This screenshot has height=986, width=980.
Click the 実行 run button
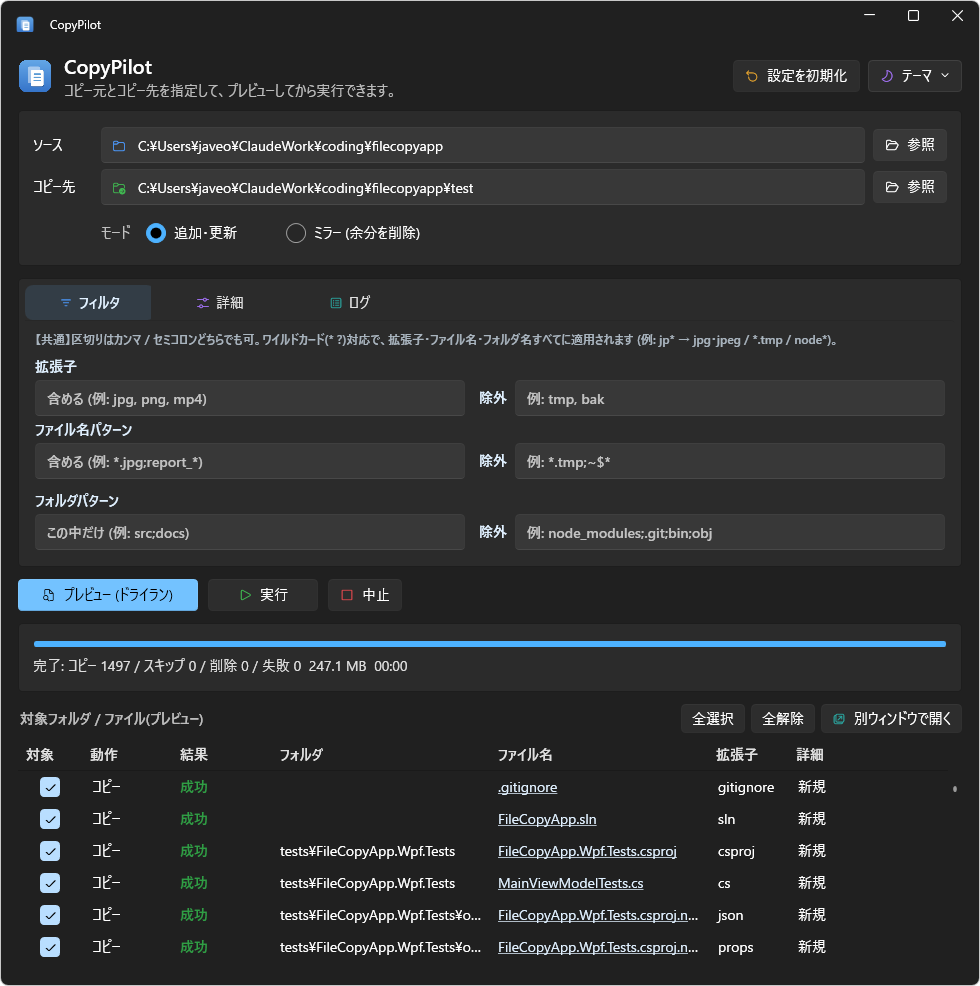point(263,595)
